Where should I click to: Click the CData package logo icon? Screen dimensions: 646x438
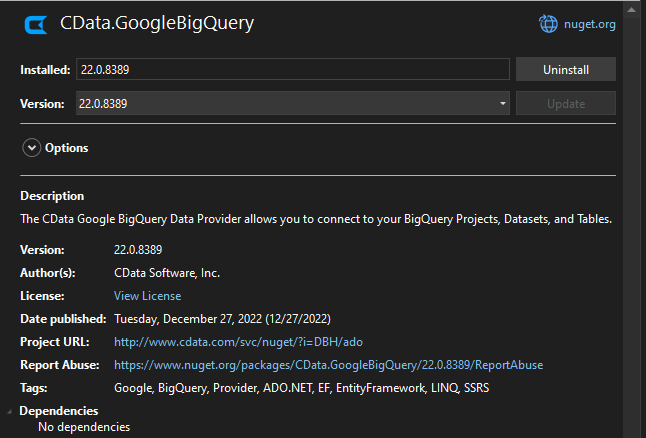36,23
